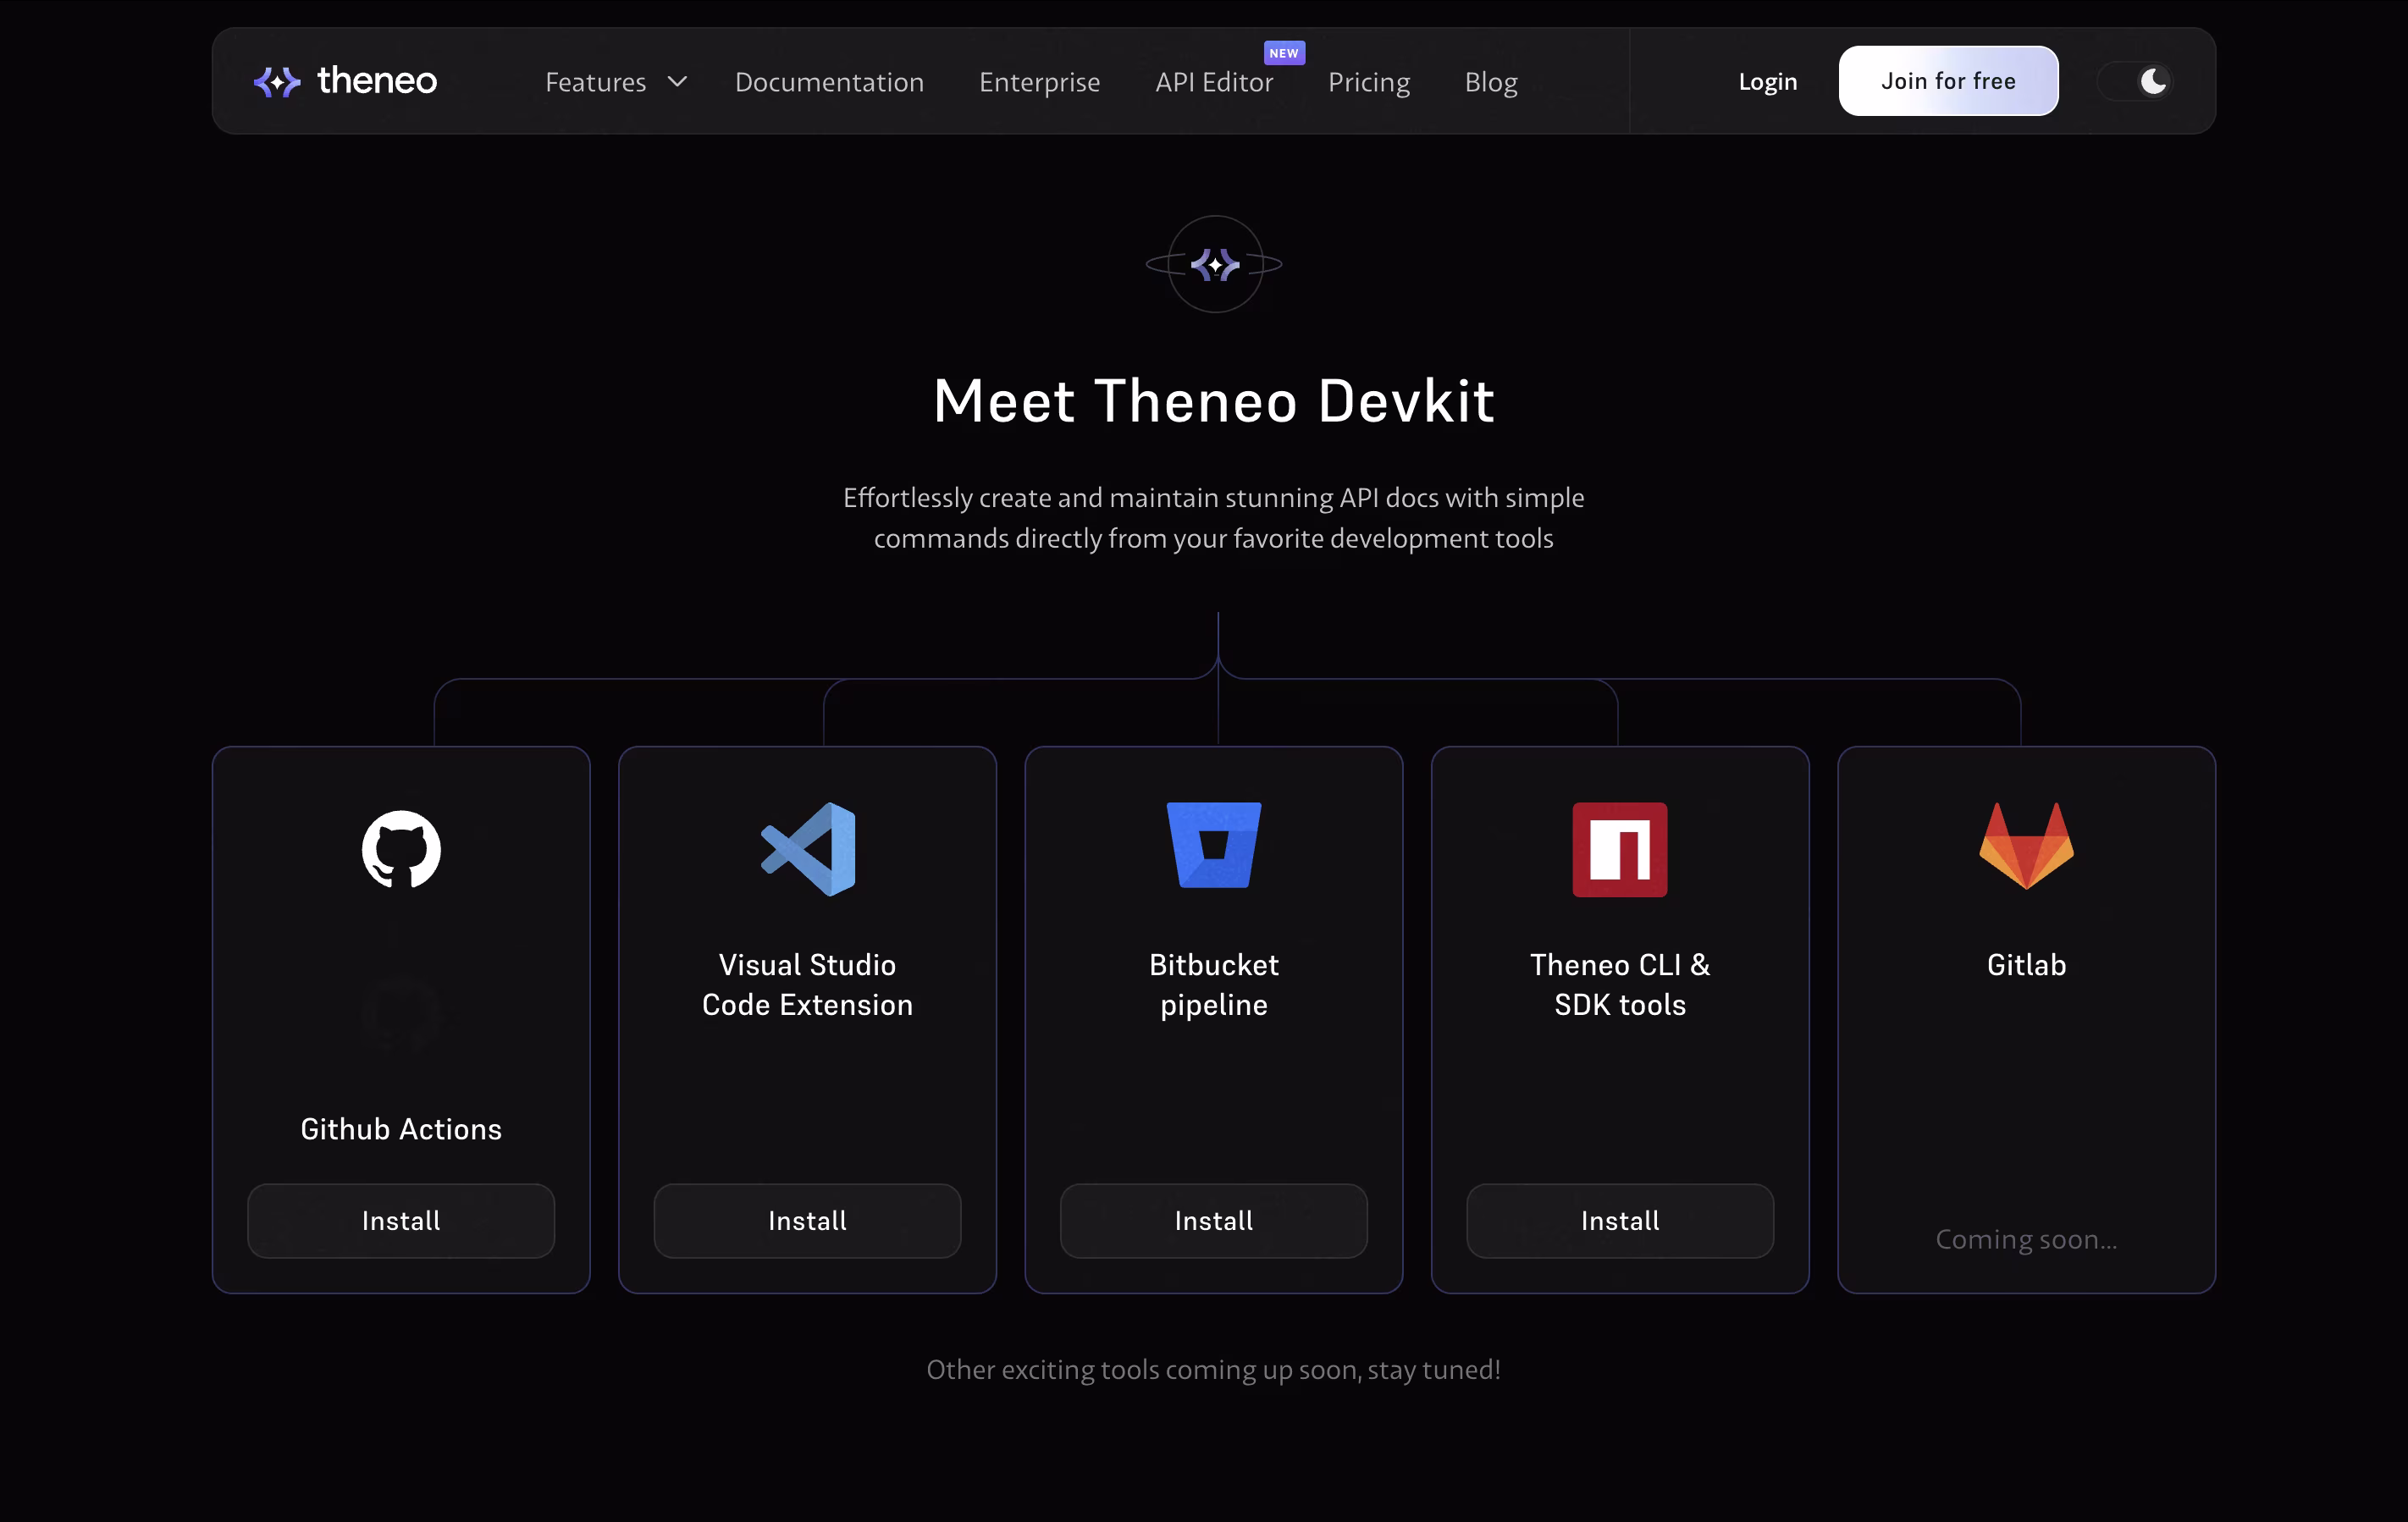This screenshot has width=2408, height=1522.
Task: Click the Bitbucket pipeline title
Action: [x=1214, y=985]
